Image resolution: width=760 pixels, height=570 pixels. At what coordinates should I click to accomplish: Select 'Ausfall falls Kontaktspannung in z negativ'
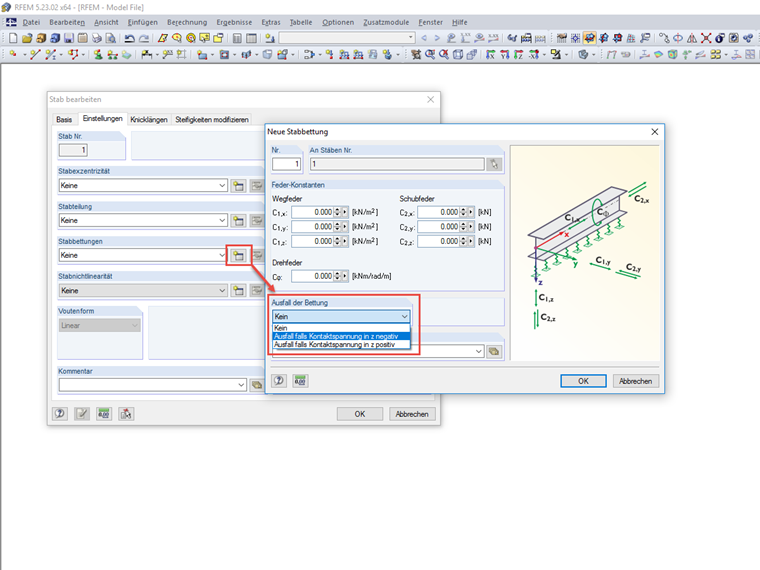(341, 336)
